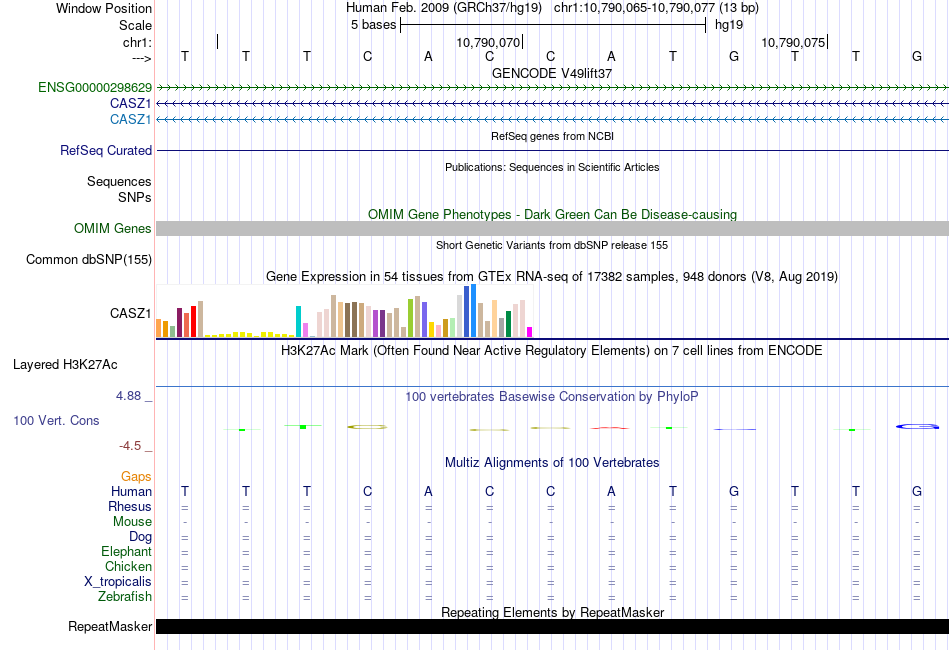
Task: Click the Sequences subtrack label
Action: pyautogui.click(x=119, y=181)
